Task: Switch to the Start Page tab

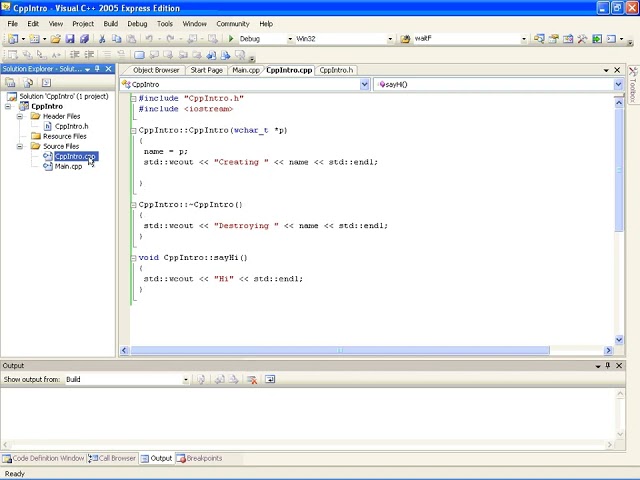Action: (207, 70)
